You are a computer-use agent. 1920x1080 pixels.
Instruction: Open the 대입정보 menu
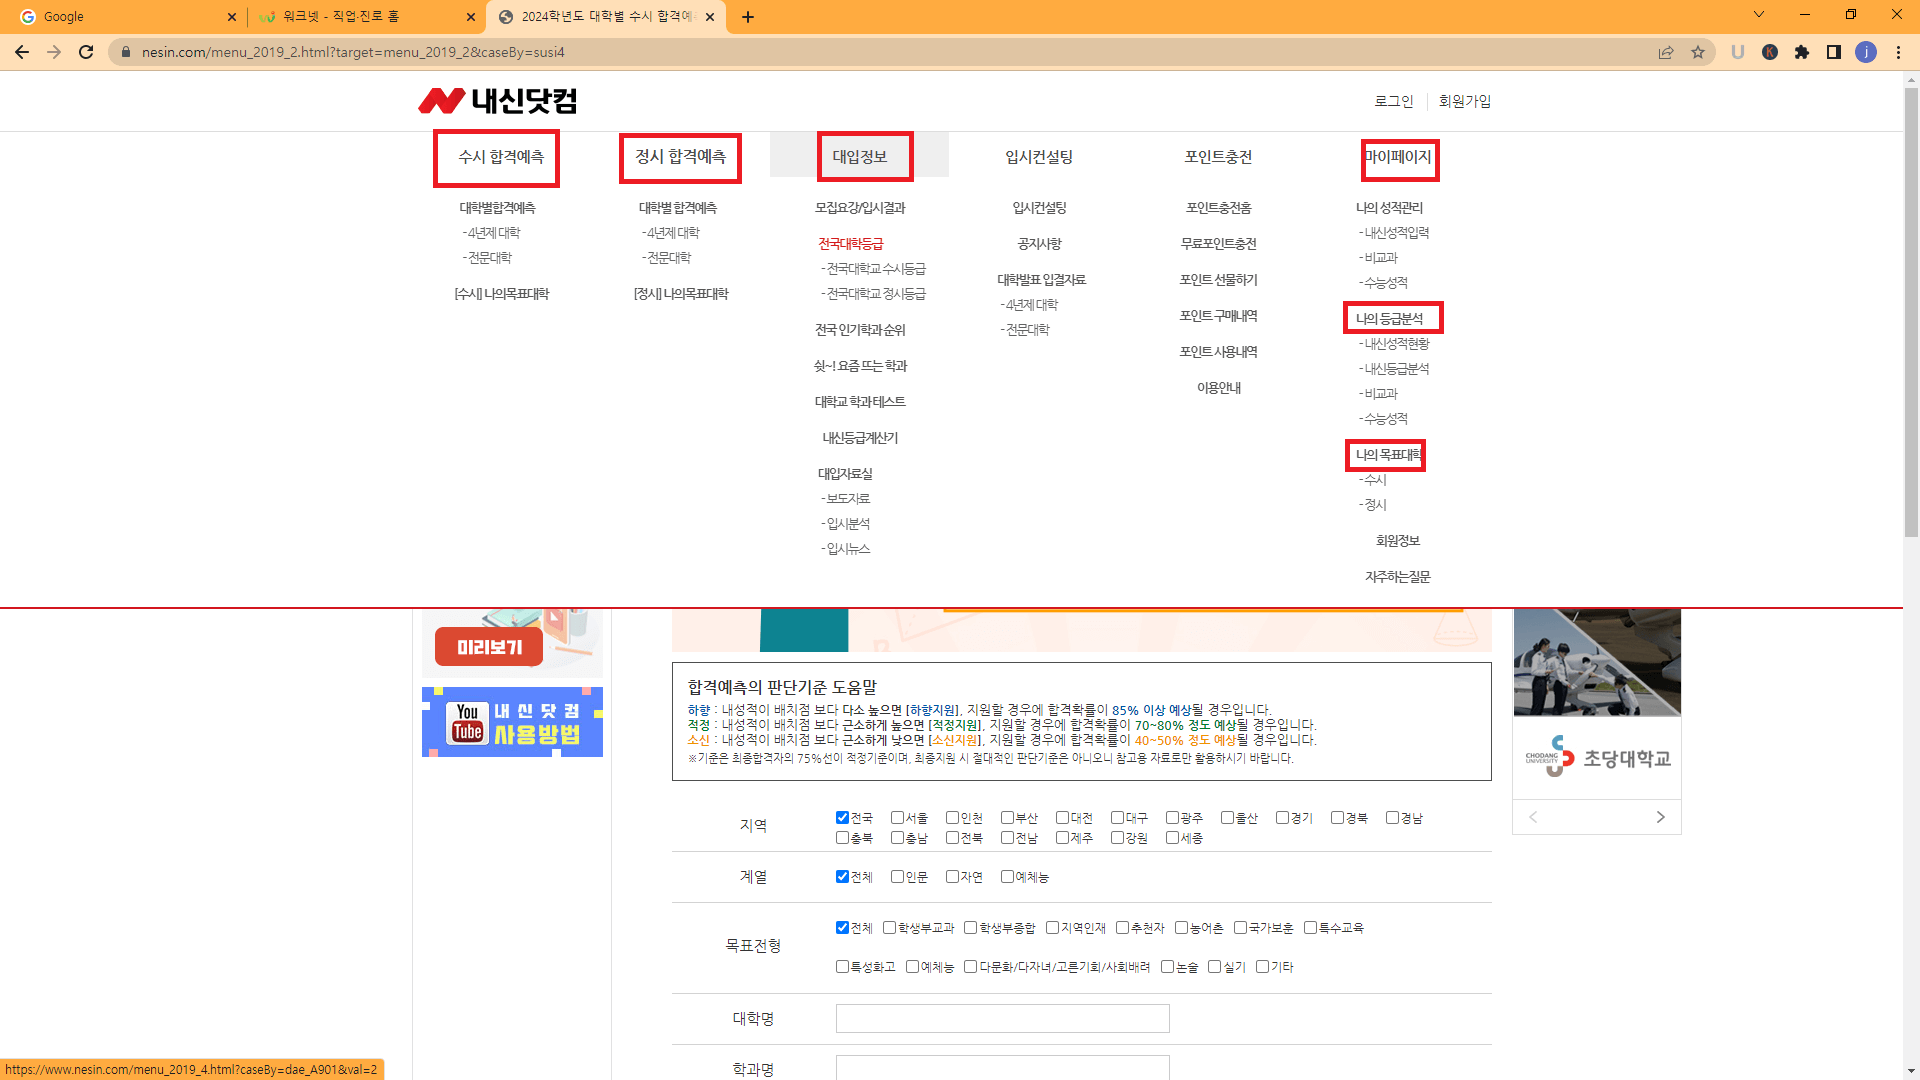(859, 156)
